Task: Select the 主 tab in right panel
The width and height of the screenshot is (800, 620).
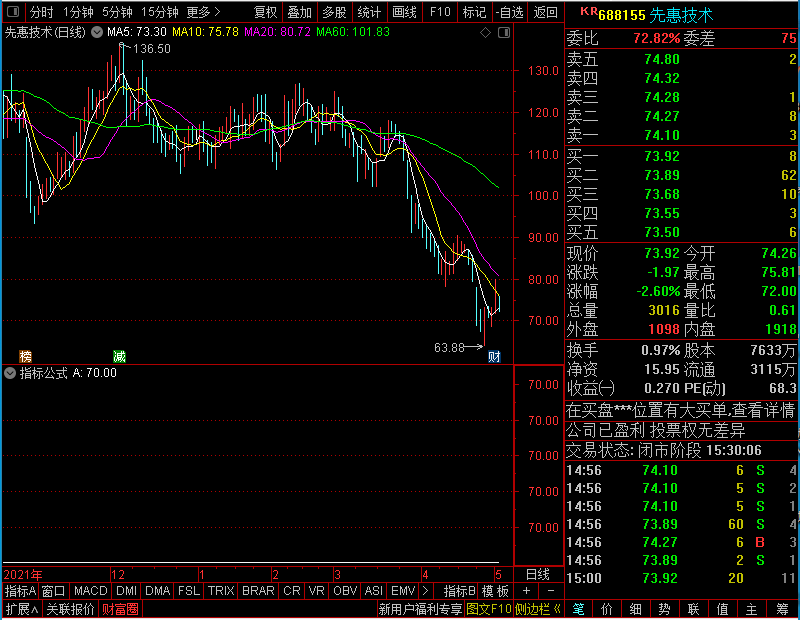Action: [x=752, y=609]
